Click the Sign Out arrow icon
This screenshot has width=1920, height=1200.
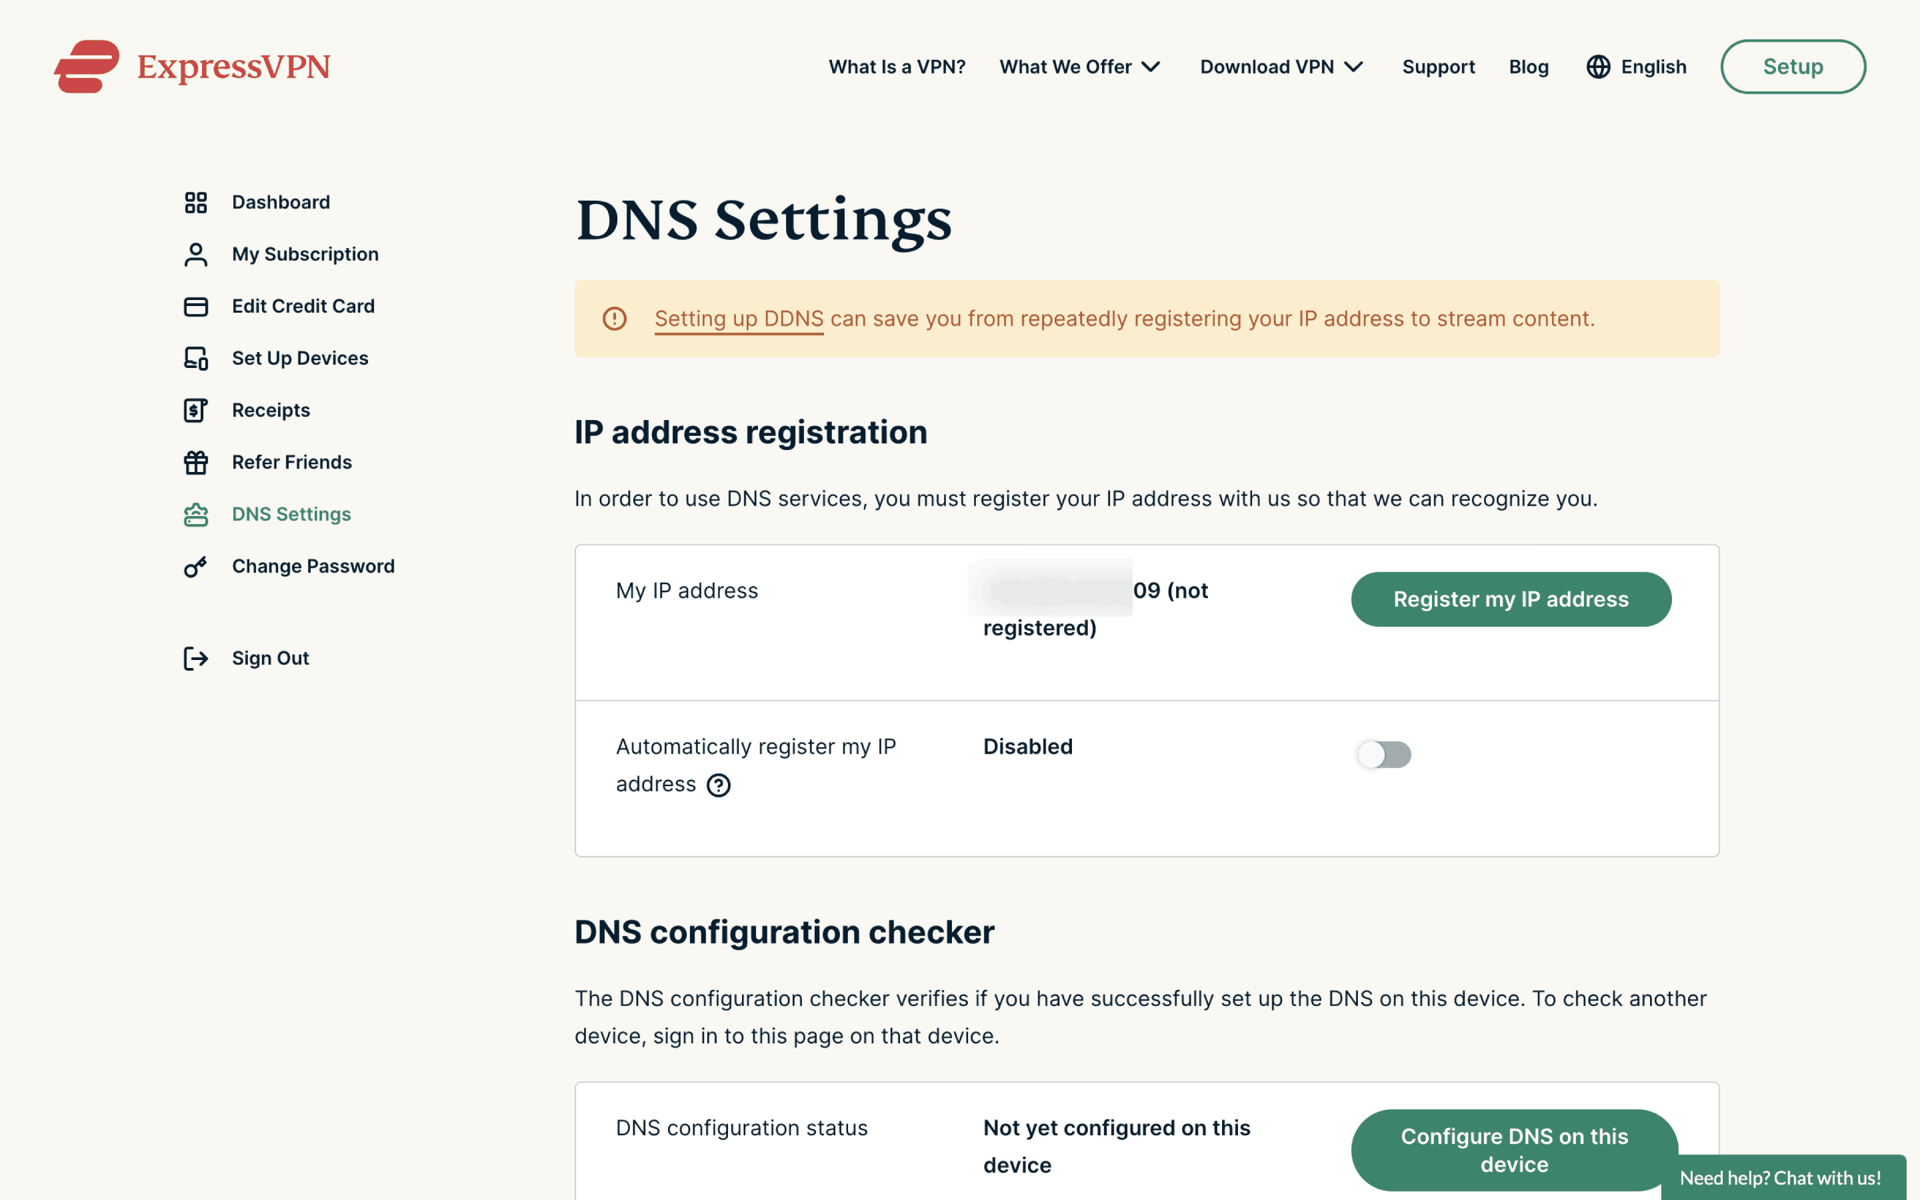(196, 659)
